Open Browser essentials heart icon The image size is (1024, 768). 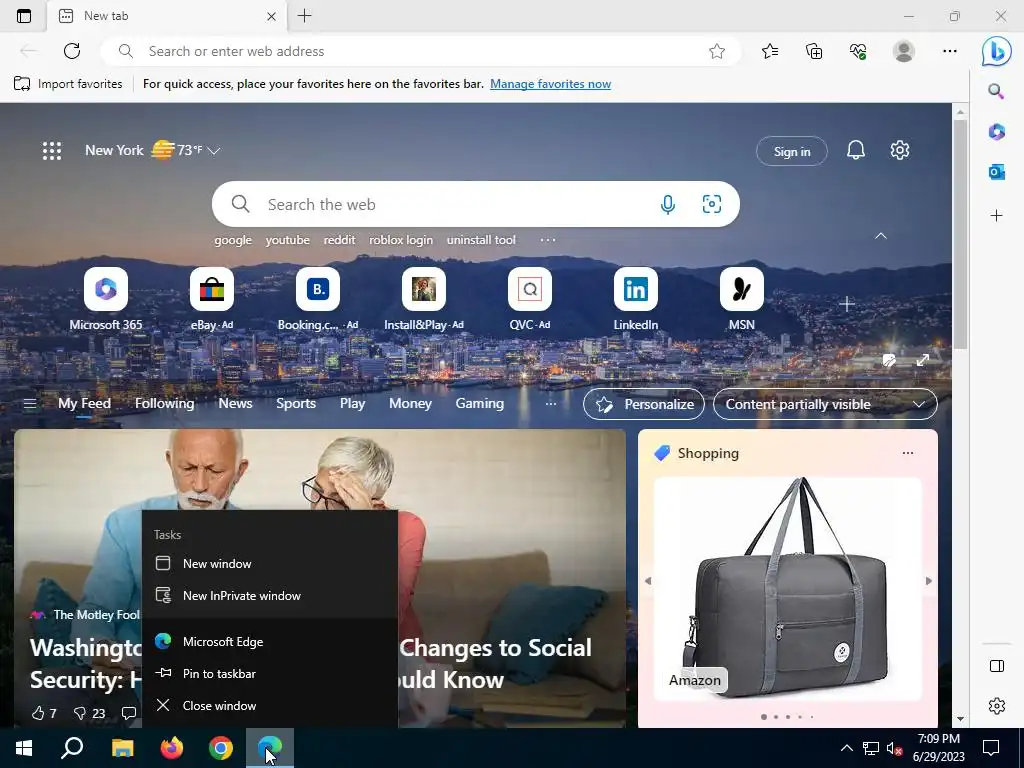[x=858, y=51]
